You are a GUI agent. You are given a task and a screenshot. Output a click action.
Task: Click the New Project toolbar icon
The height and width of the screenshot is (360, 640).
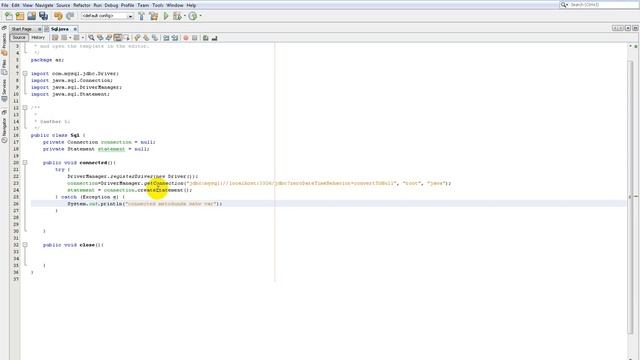[x=20, y=16]
